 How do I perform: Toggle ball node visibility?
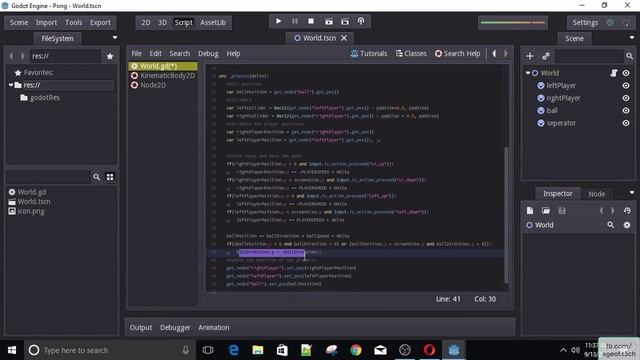[626, 111]
